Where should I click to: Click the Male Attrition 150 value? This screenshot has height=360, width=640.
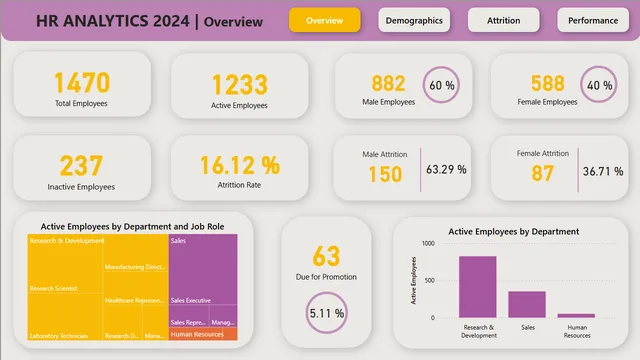pyautogui.click(x=385, y=174)
